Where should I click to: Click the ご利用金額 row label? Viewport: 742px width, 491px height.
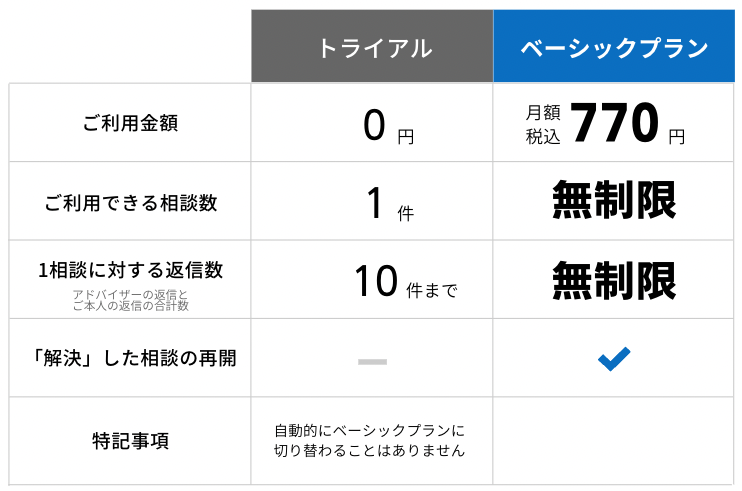pyautogui.click(x=130, y=124)
